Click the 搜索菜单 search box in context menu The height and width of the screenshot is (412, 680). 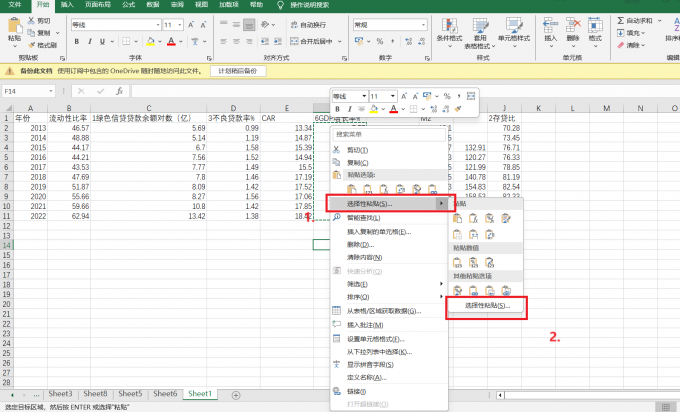tap(389, 134)
